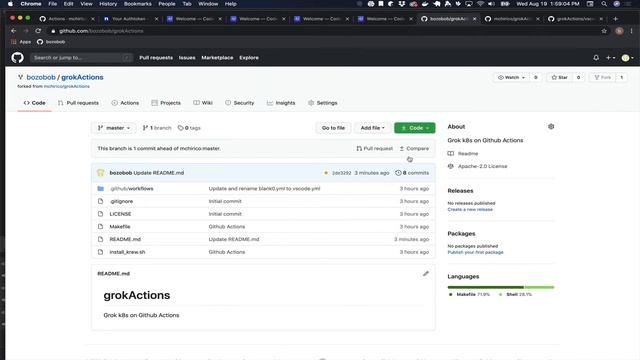The image size is (640, 360).
Task: Click the Pull request link
Action: tap(374, 149)
